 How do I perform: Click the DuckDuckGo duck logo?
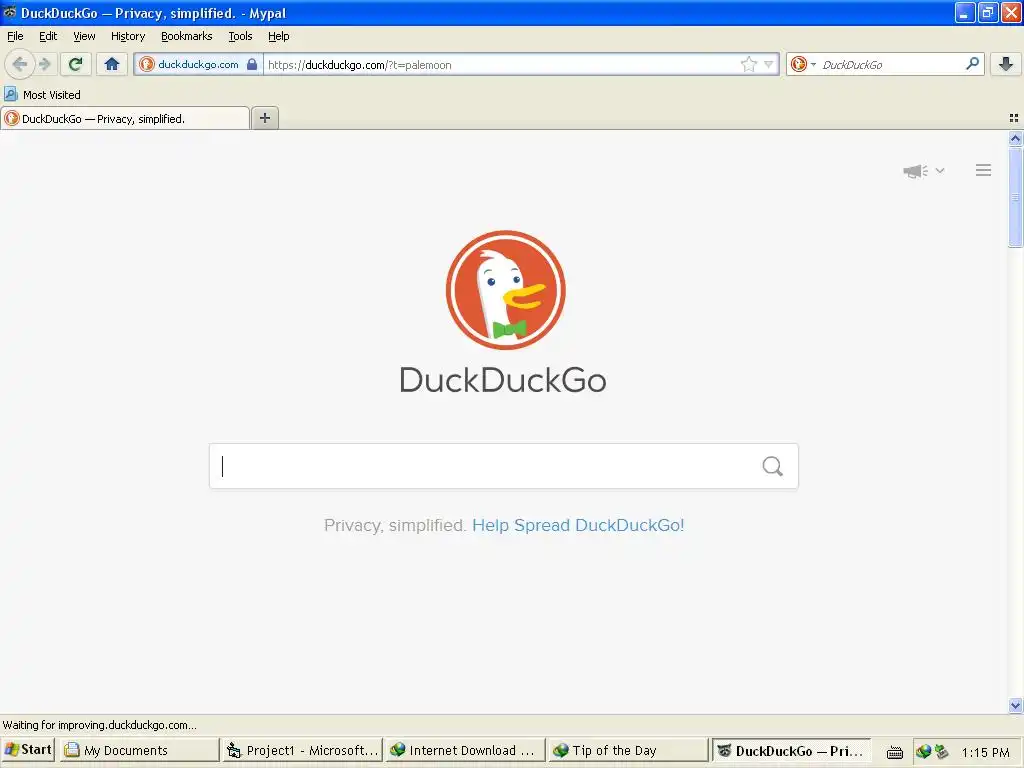pyautogui.click(x=505, y=290)
